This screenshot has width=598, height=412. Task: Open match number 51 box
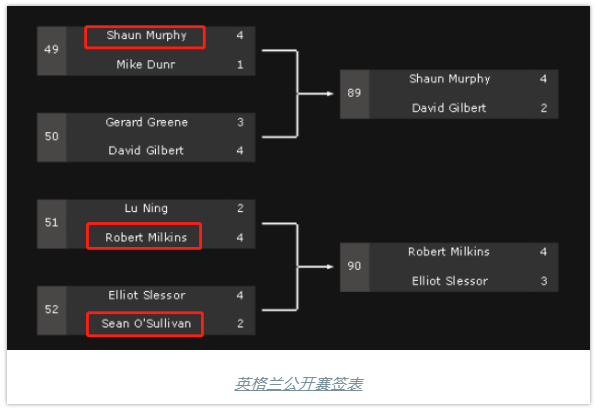[x=51, y=224]
